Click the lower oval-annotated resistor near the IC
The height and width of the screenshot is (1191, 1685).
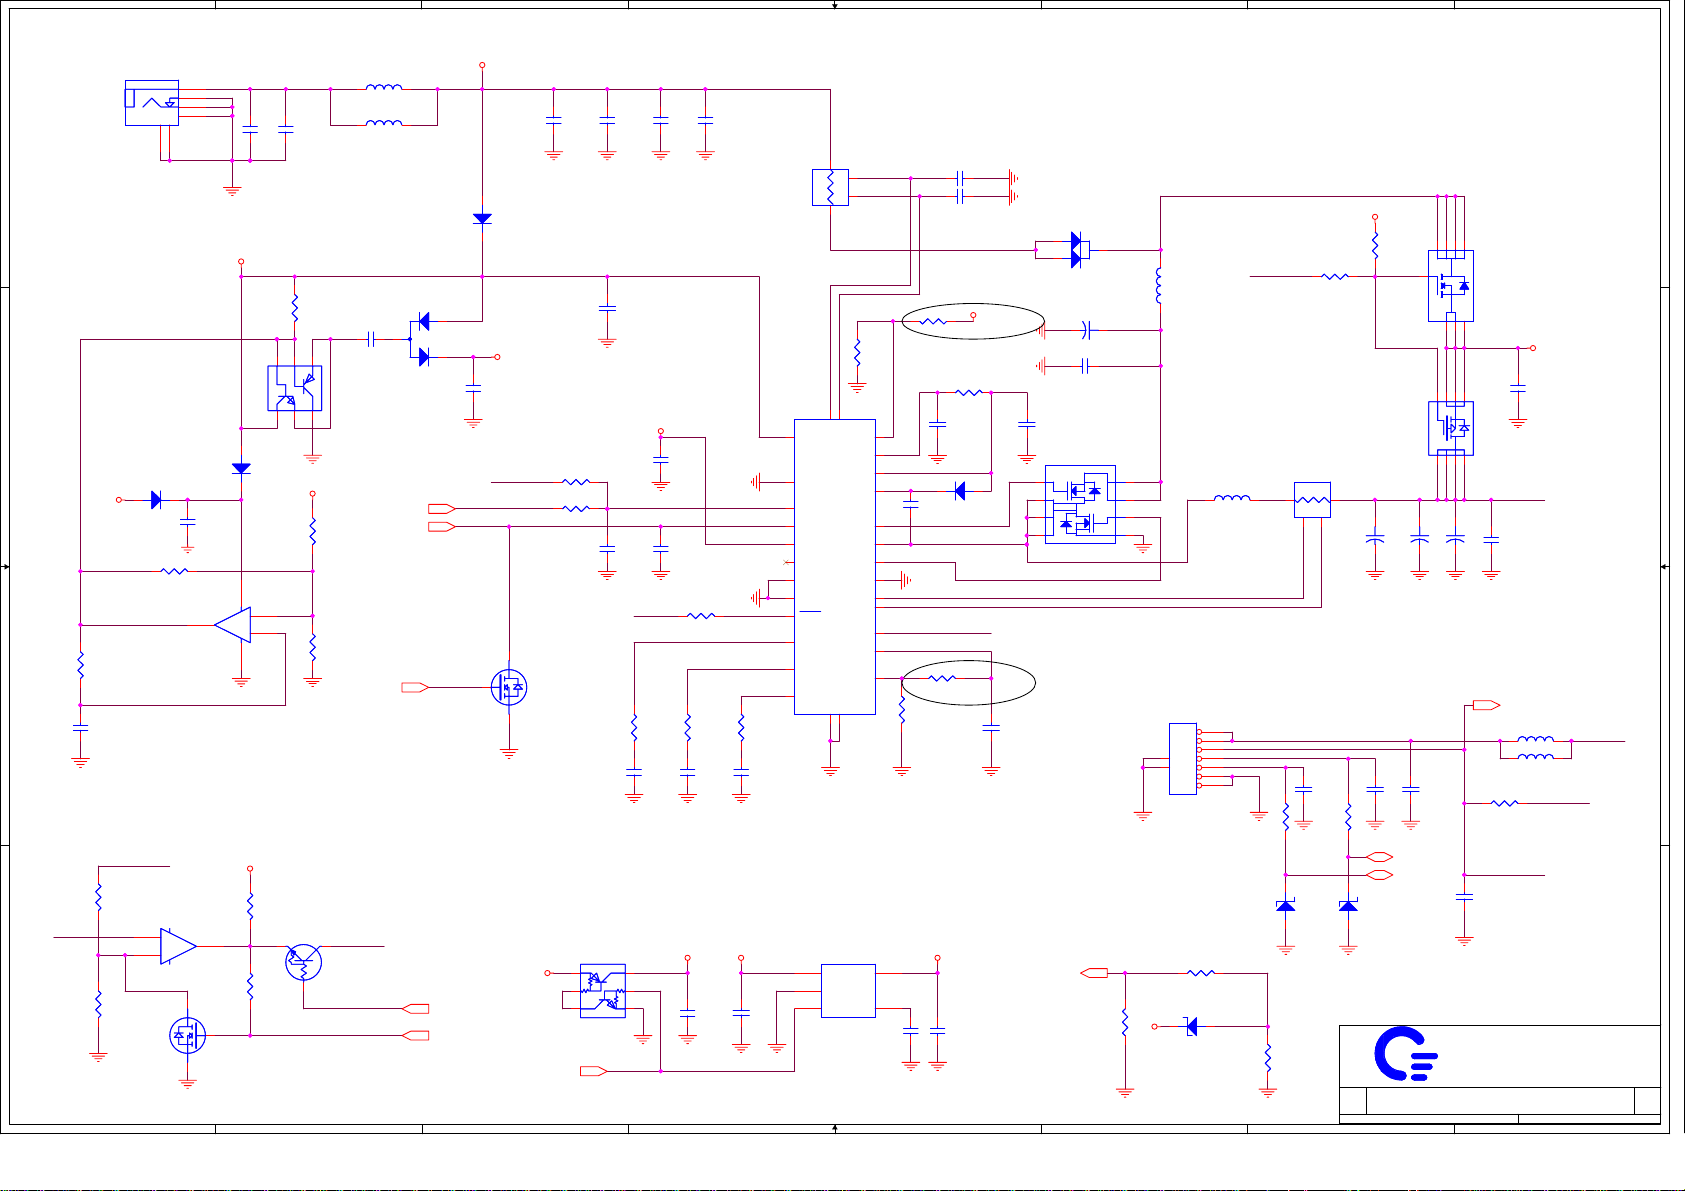[943, 678]
